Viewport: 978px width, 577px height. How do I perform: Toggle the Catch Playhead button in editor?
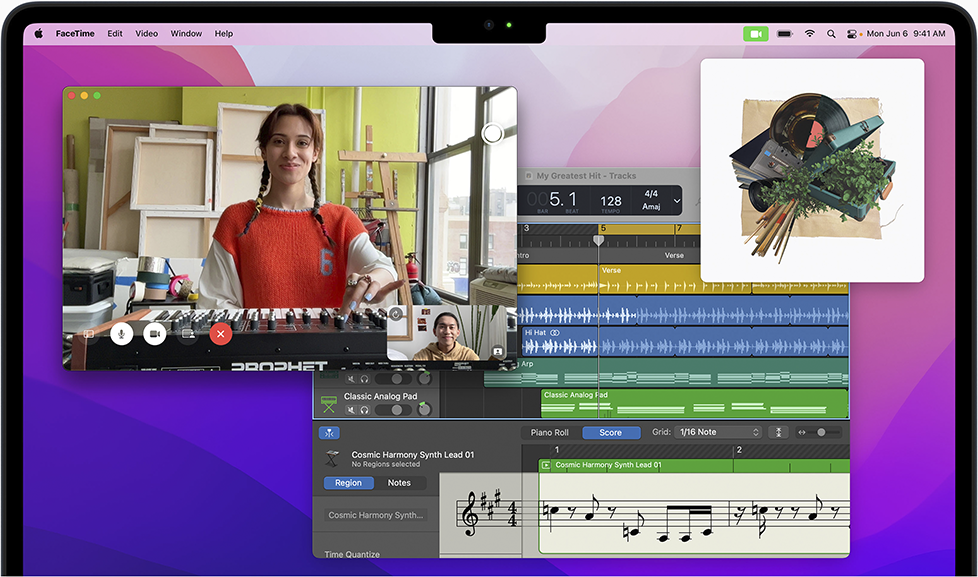pos(329,433)
